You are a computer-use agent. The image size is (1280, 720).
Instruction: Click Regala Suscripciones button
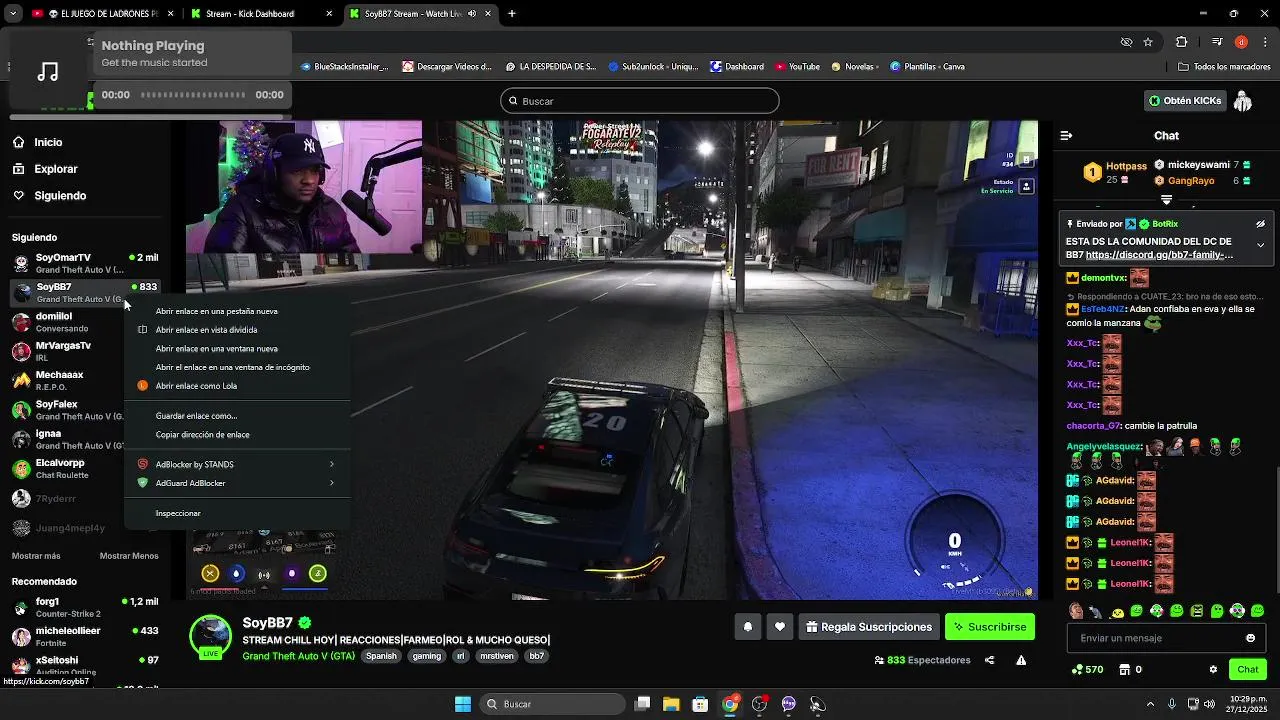868,627
